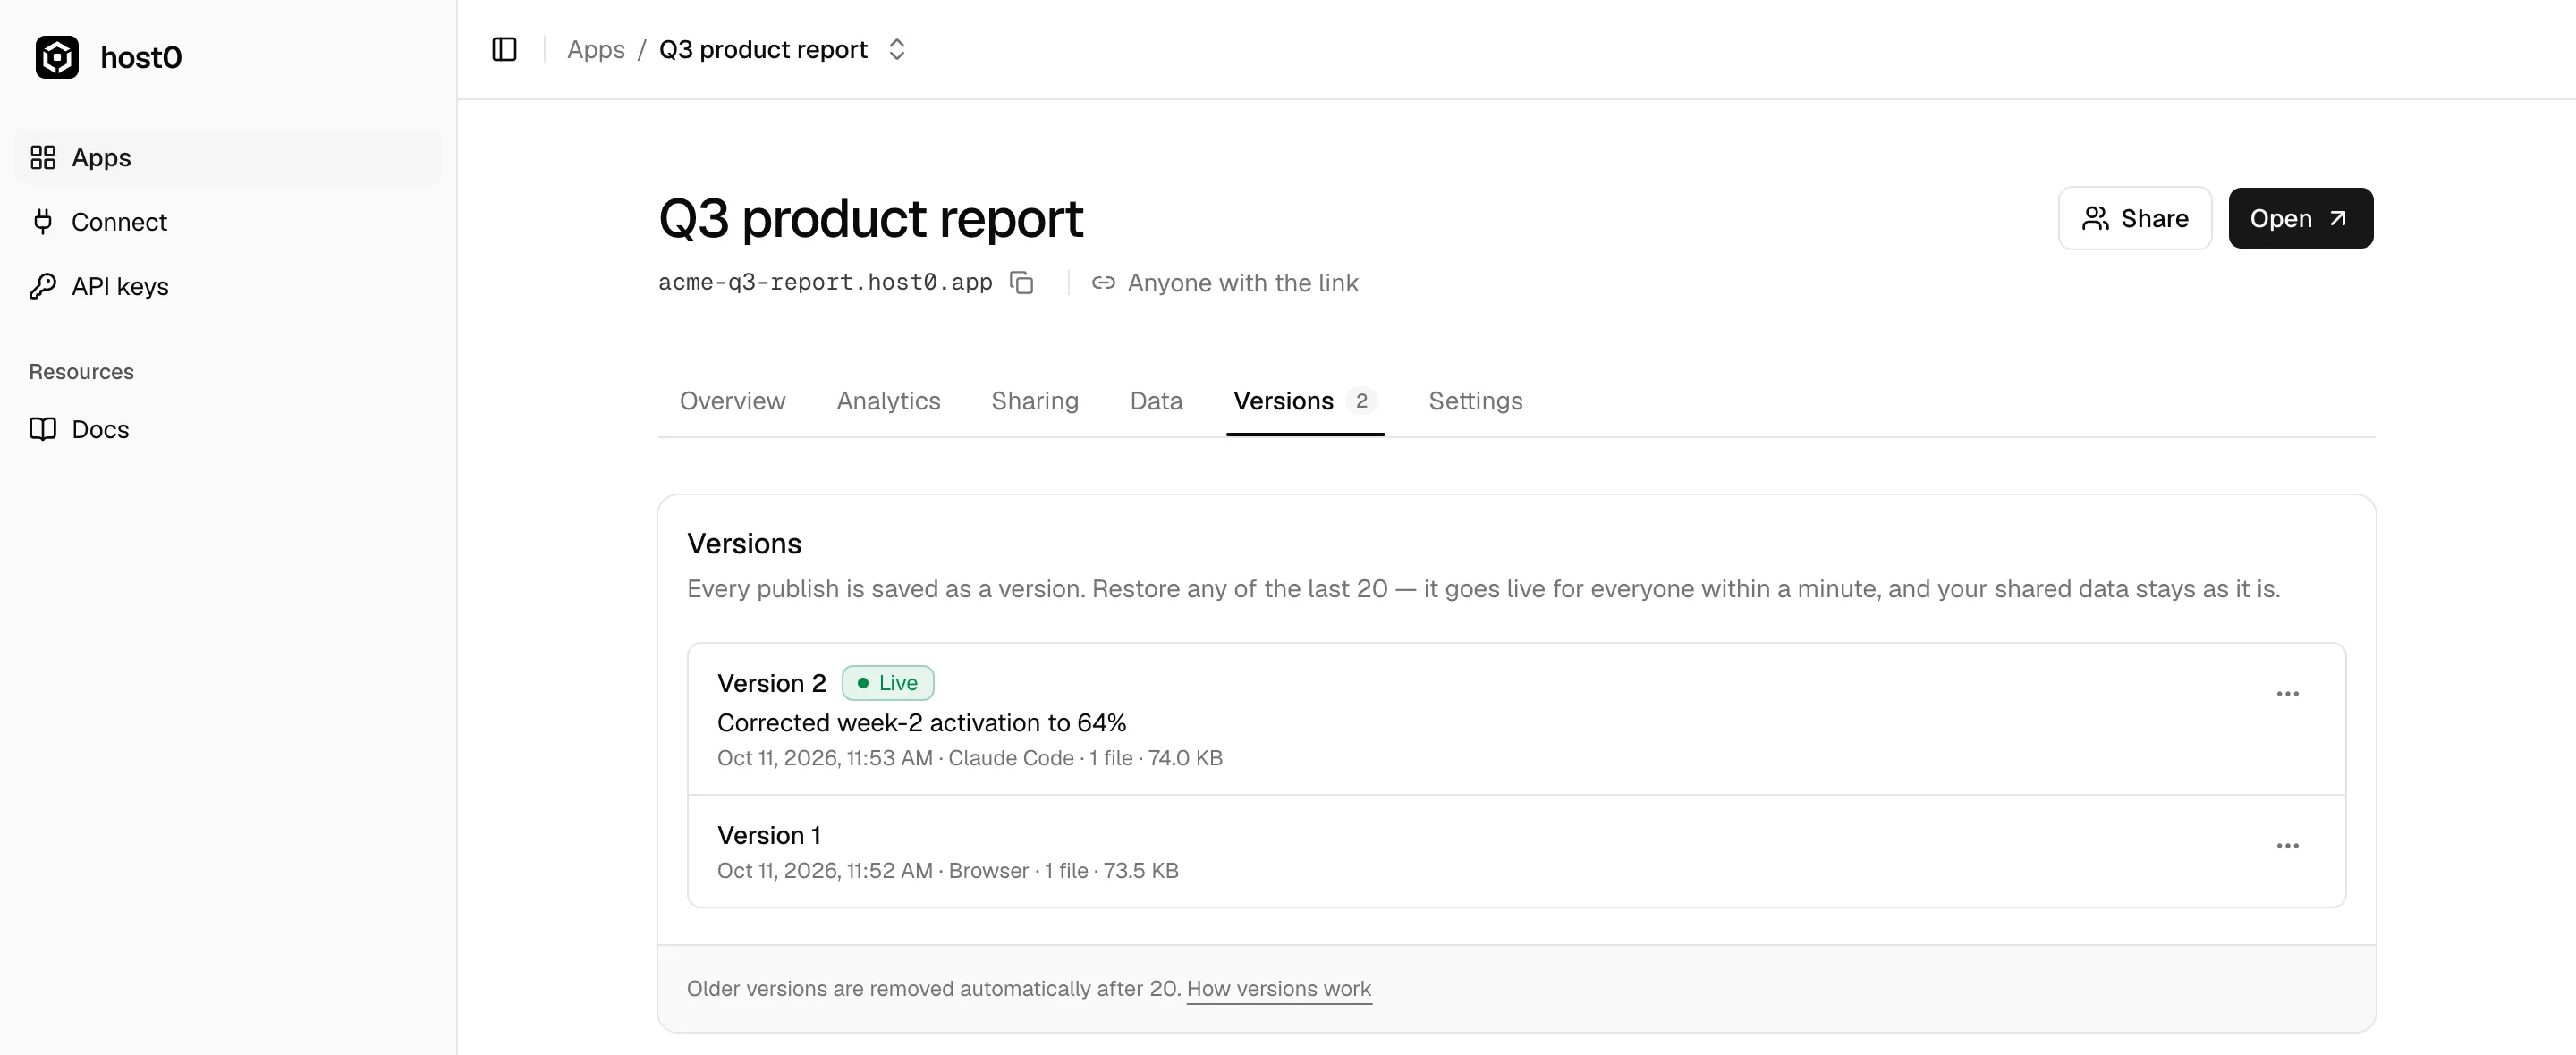The image size is (2576, 1055).
Task: Click the Version 1 metadata line with 73.5 KB
Action: point(947,871)
